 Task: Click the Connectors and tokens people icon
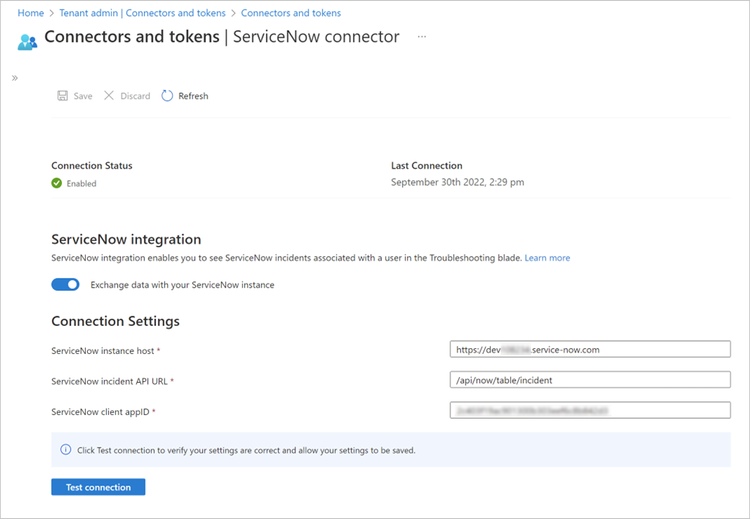point(27,41)
